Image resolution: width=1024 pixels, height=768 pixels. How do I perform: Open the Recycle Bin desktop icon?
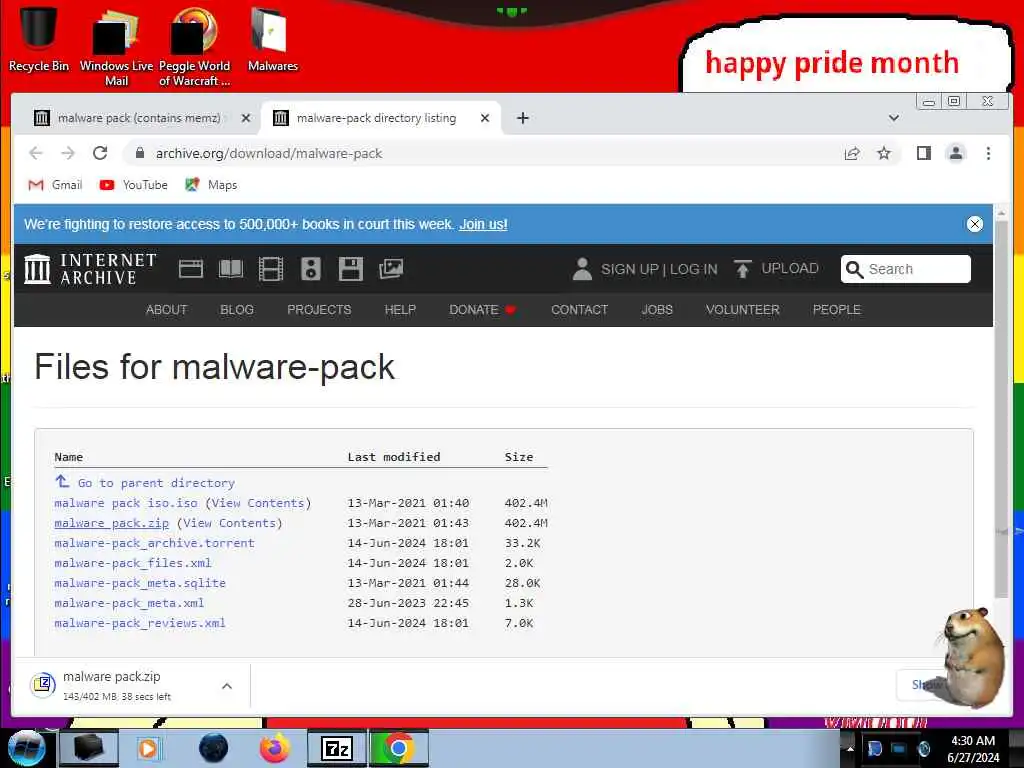pyautogui.click(x=38, y=39)
